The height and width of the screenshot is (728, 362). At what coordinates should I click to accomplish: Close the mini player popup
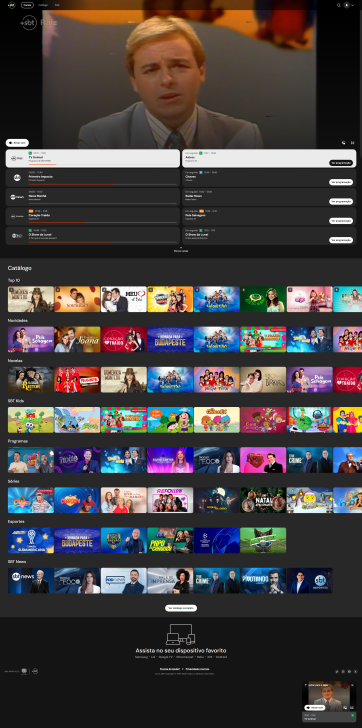click(x=352, y=685)
